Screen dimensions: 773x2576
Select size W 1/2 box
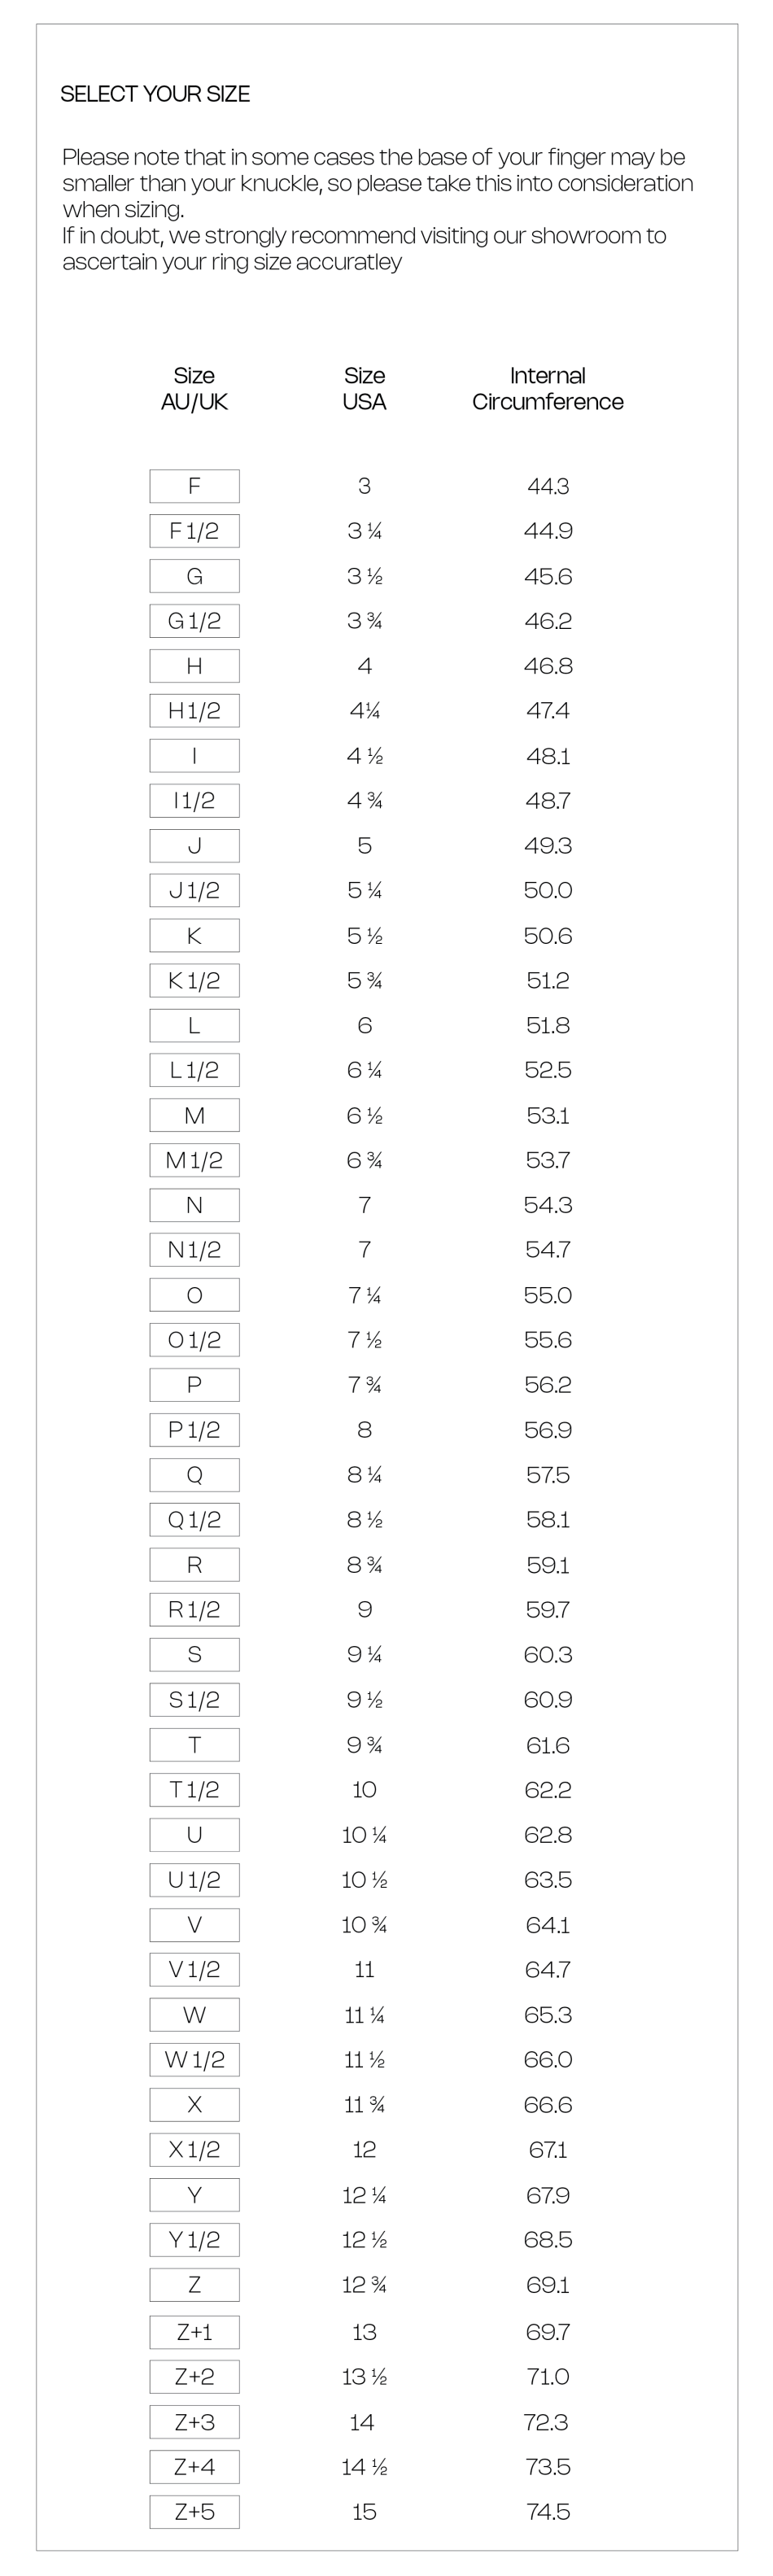tap(194, 2060)
